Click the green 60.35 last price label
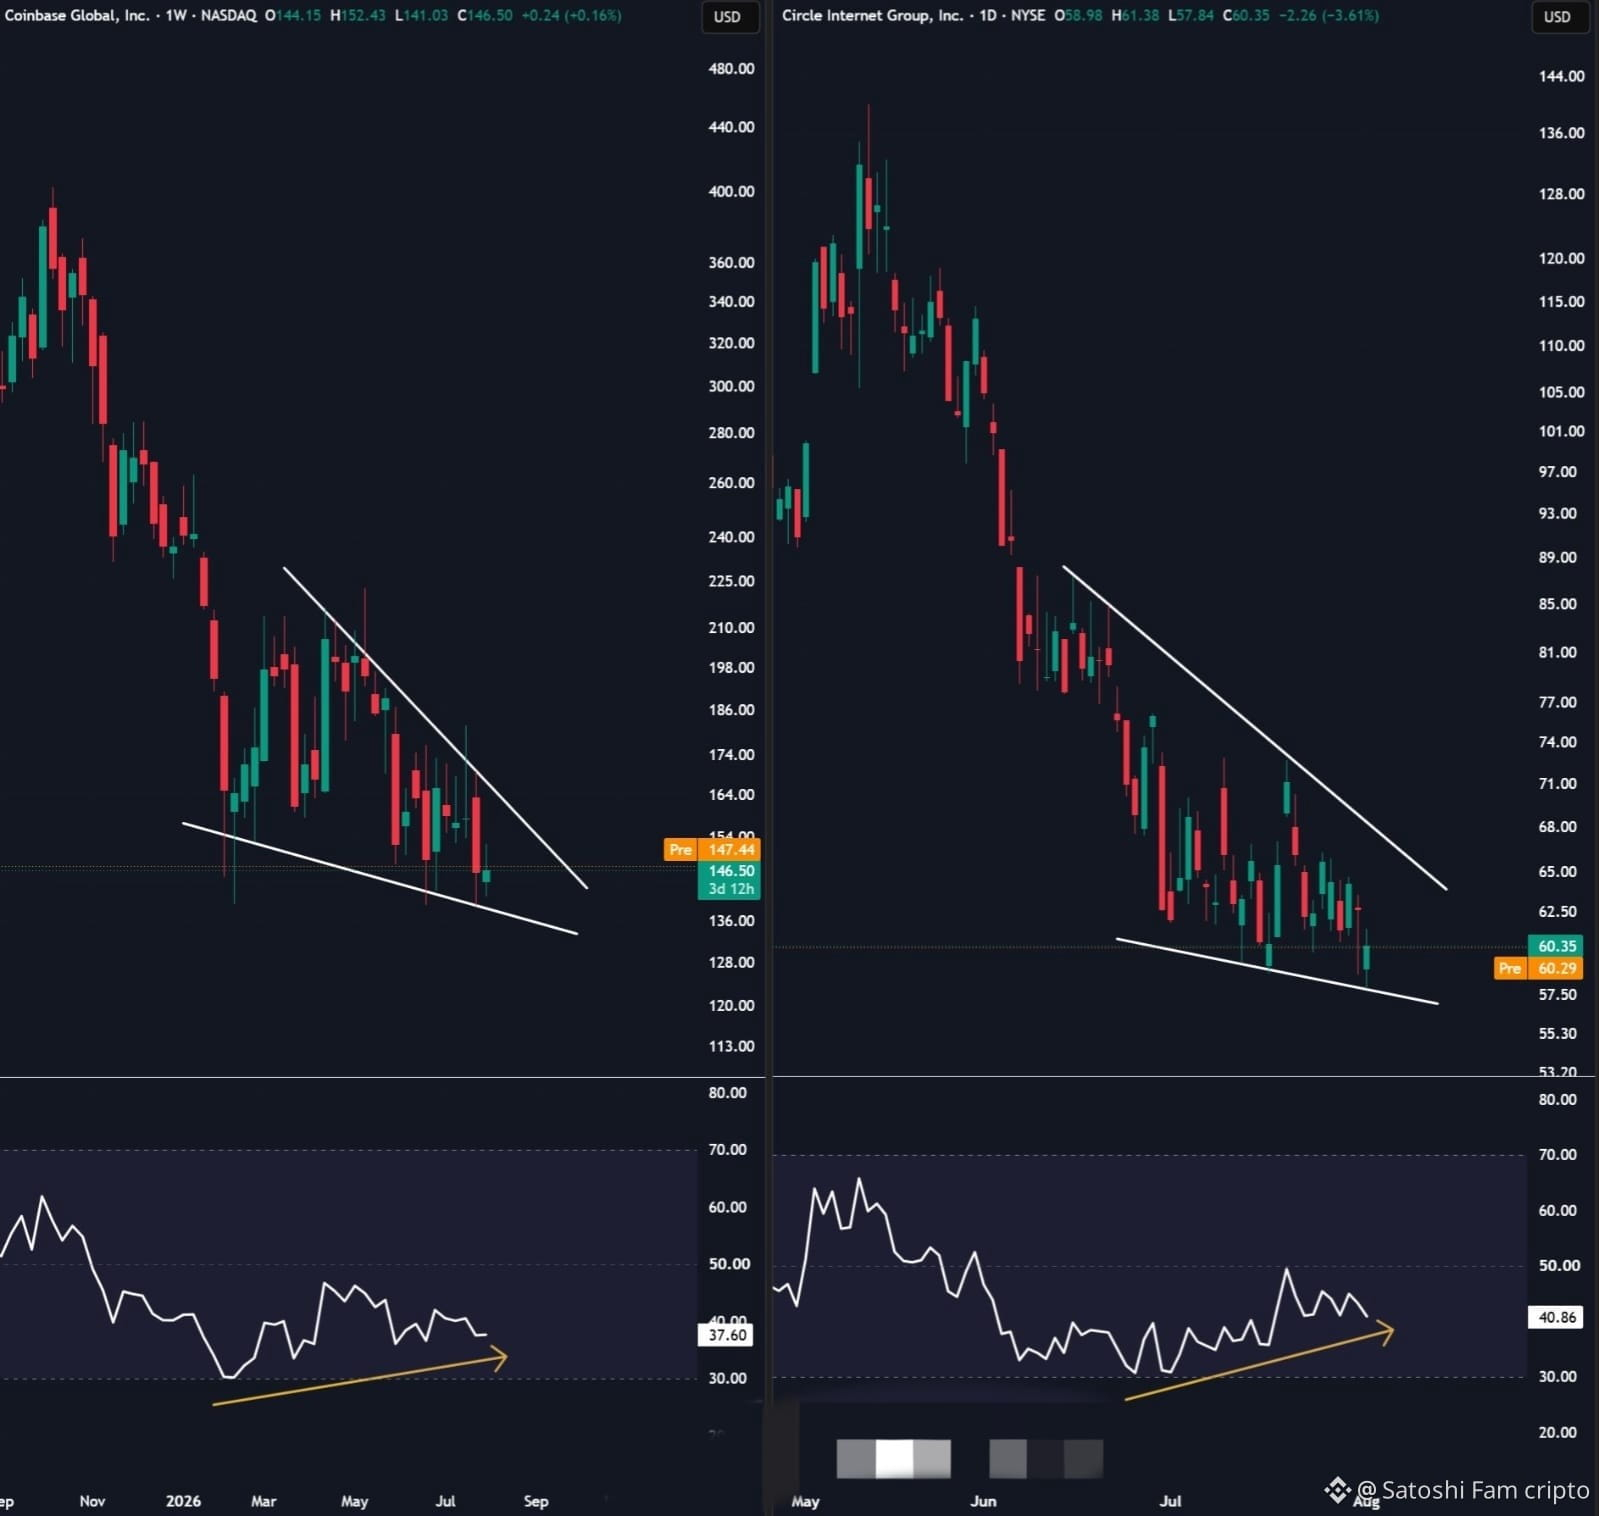 [x=1557, y=946]
